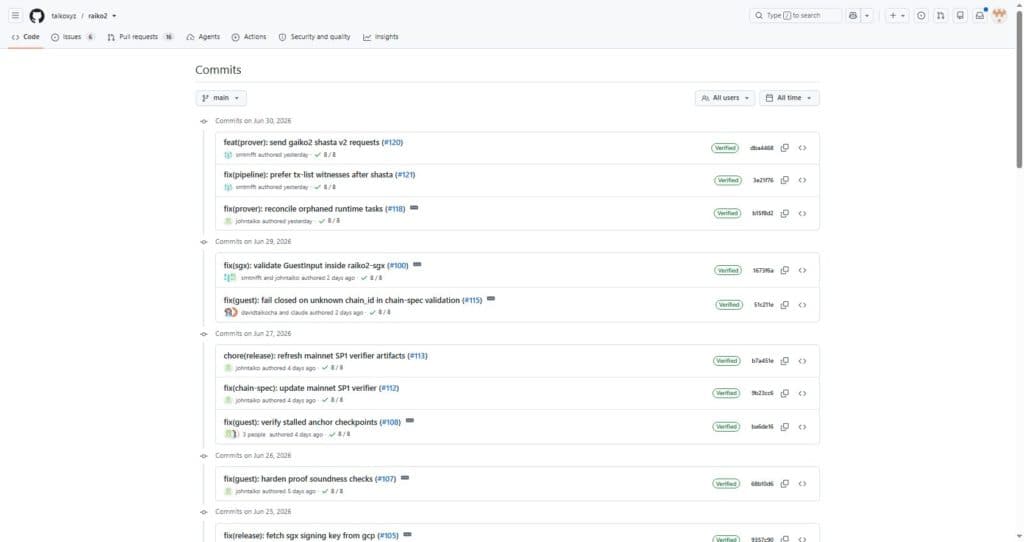The height and width of the screenshot is (542, 1024).
Task: Browse code at verify stalled anchor checkpoints commit
Action: (x=802, y=427)
